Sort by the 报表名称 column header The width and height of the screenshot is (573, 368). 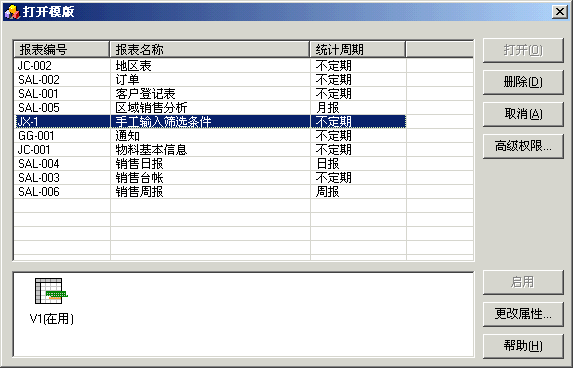210,49
